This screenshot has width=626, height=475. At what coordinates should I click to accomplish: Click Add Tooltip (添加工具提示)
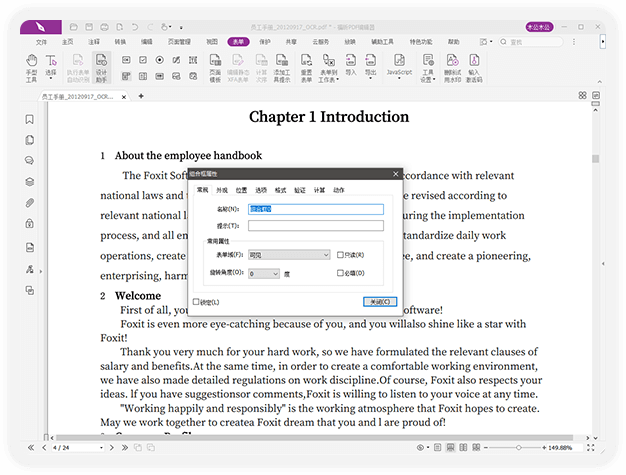(282, 68)
